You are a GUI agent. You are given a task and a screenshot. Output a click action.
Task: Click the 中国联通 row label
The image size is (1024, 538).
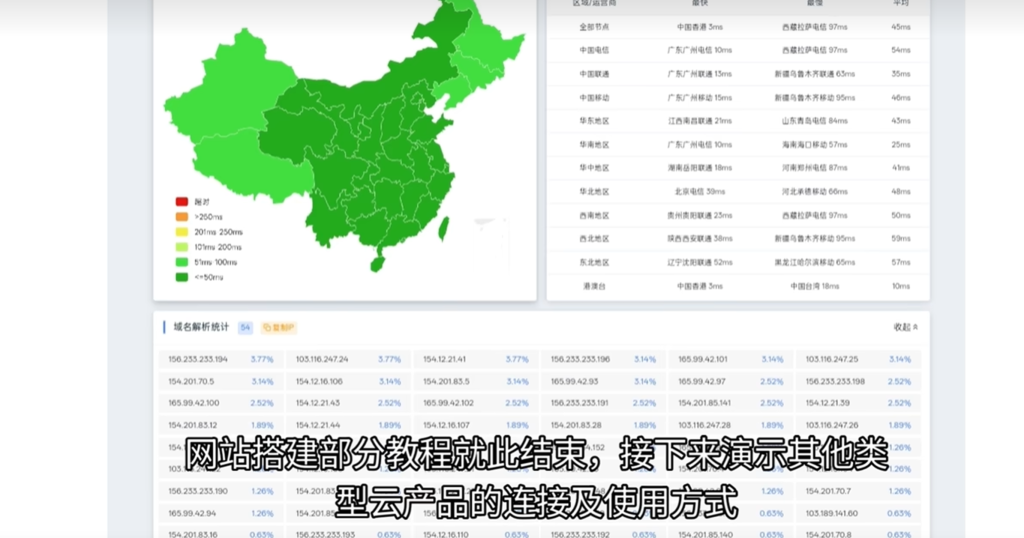click(x=594, y=74)
